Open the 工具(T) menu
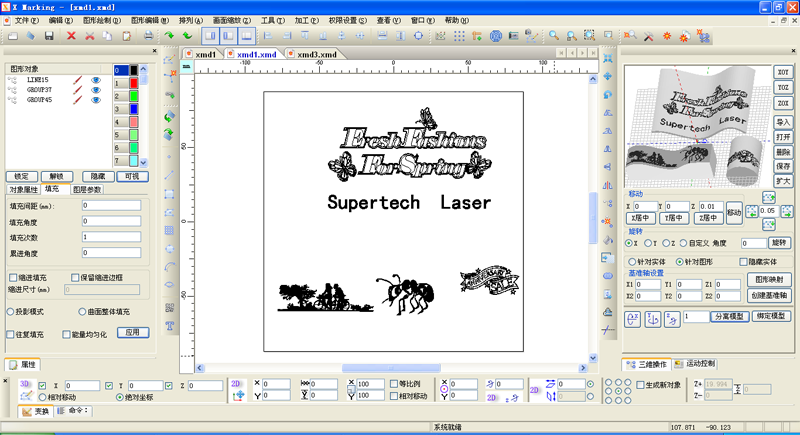Image resolution: width=800 pixels, height=435 pixels. [x=271, y=20]
